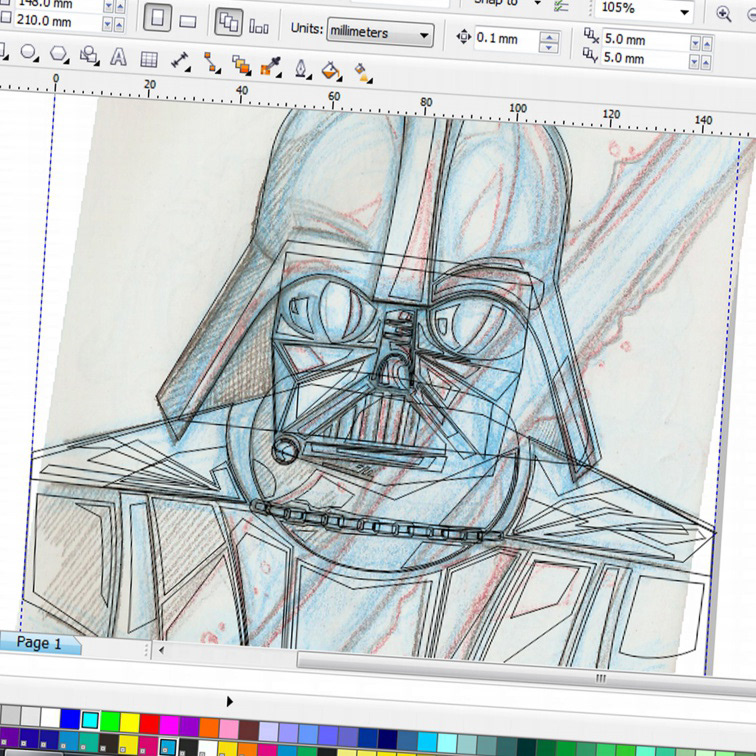Click the duplicate distance Y icon

[x=590, y=55]
